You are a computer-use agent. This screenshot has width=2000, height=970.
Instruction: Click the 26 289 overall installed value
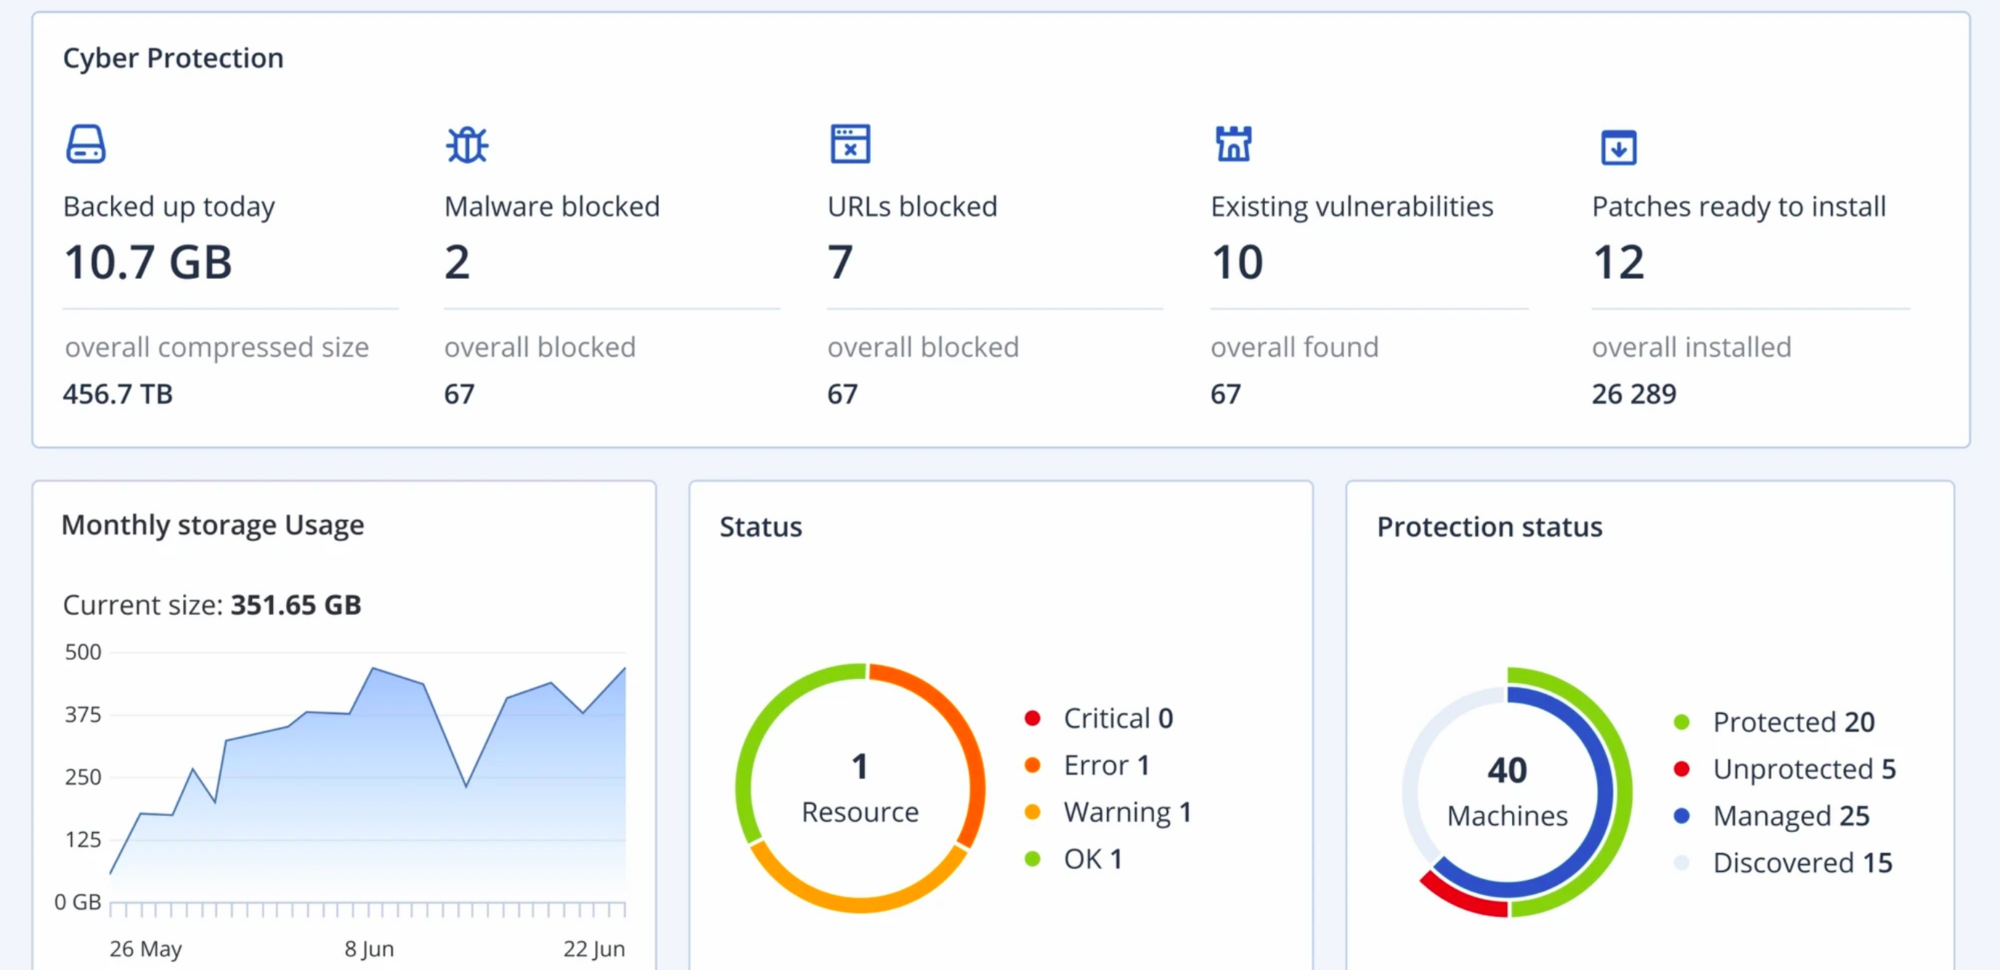(x=1634, y=394)
